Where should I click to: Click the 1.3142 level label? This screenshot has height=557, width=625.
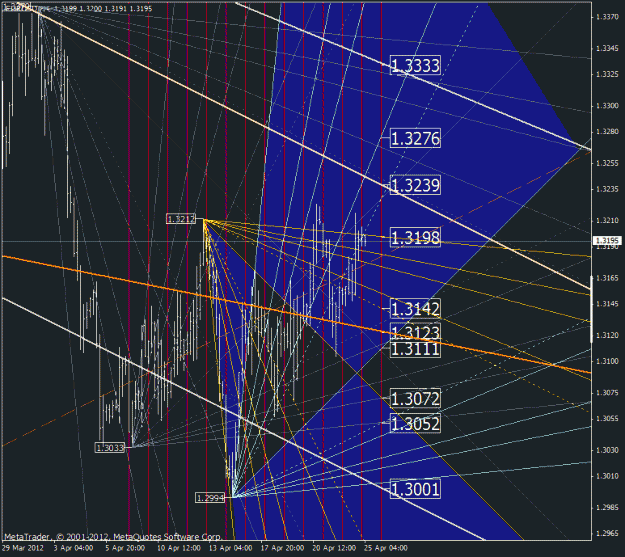tap(415, 308)
